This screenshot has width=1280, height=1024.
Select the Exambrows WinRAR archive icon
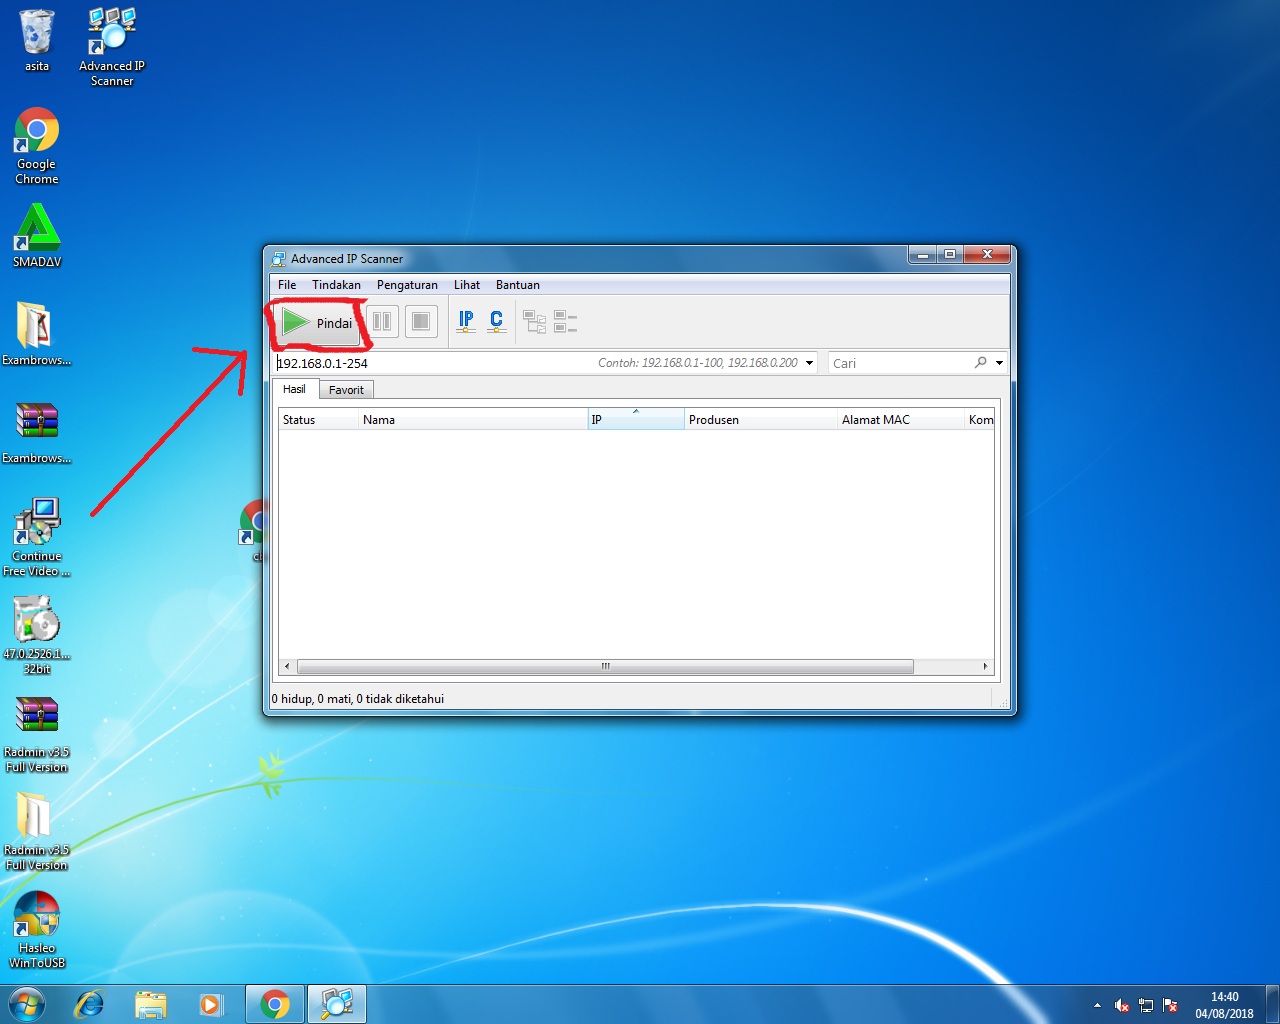[37, 431]
